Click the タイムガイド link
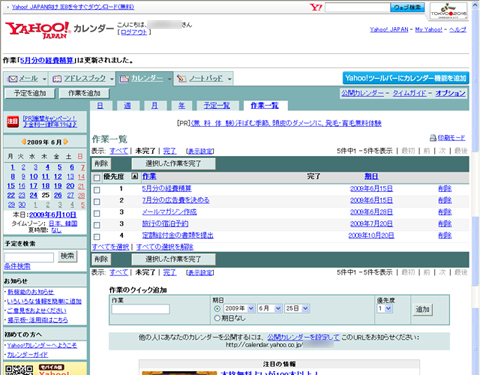The image size is (480, 375). pyautogui.click(x=409, y=93)
